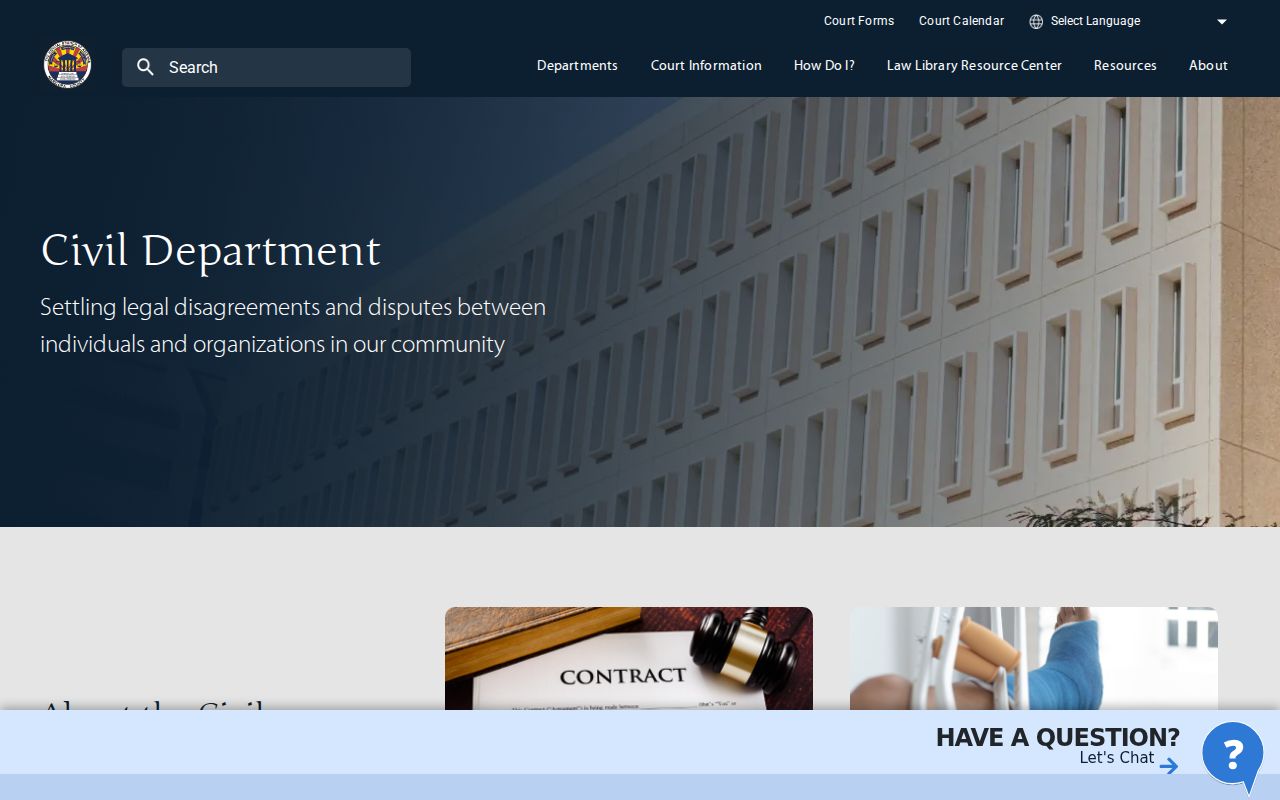
Task: Open the About menu
Action: coord(1208,65)
